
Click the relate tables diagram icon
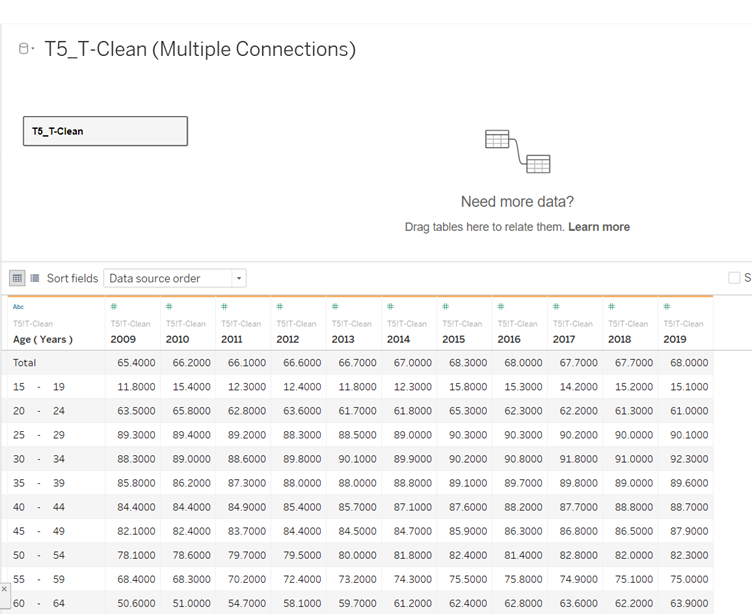point(517,151)
